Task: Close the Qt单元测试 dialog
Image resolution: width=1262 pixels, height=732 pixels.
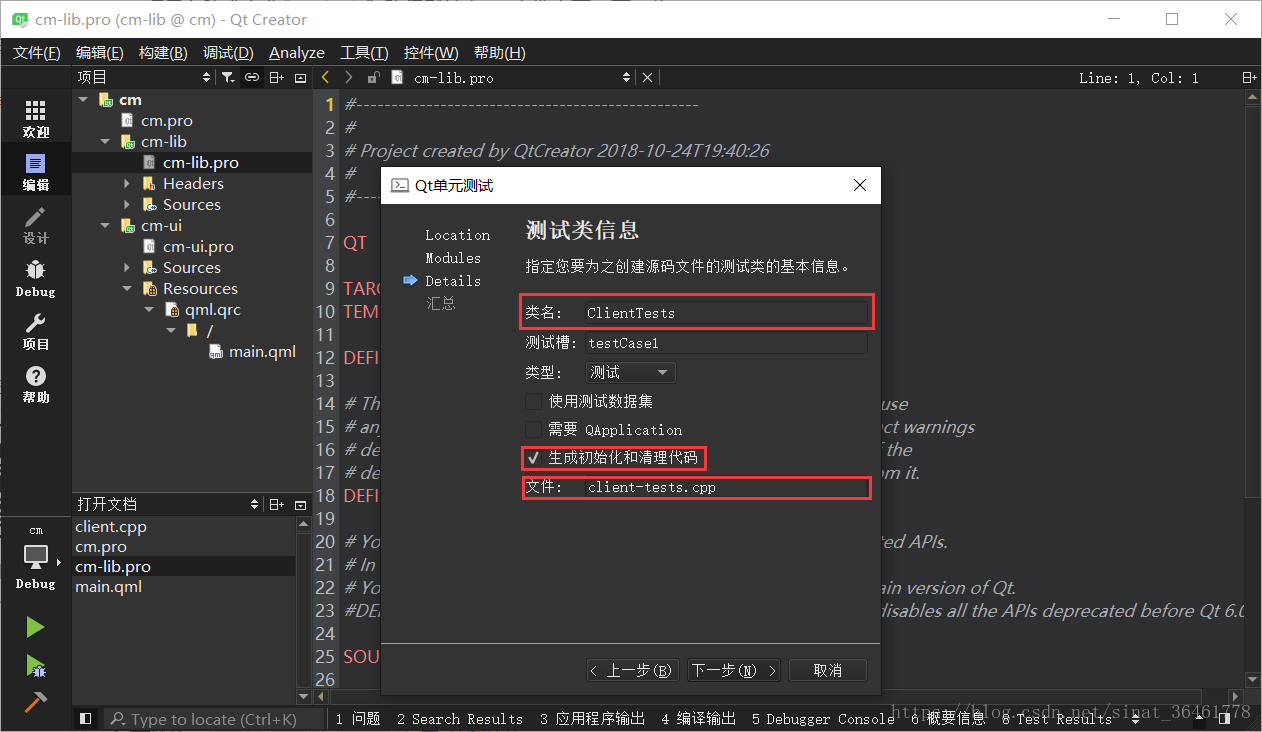Action: (859, 185)
